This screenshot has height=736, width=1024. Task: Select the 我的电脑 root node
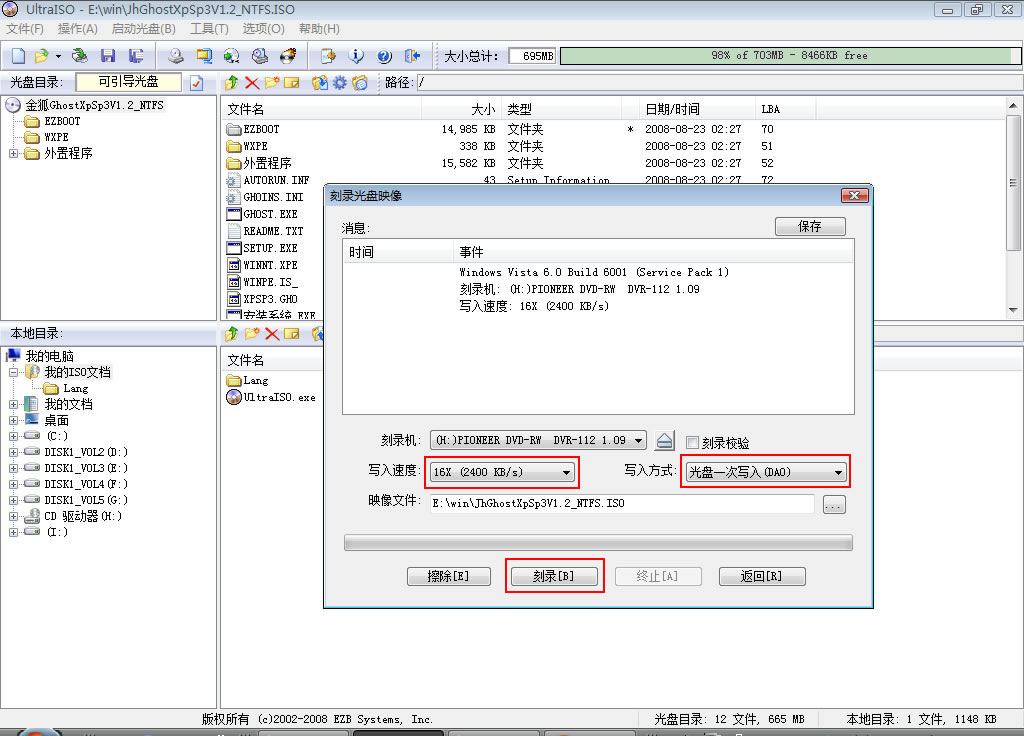(x=49, y=356)
